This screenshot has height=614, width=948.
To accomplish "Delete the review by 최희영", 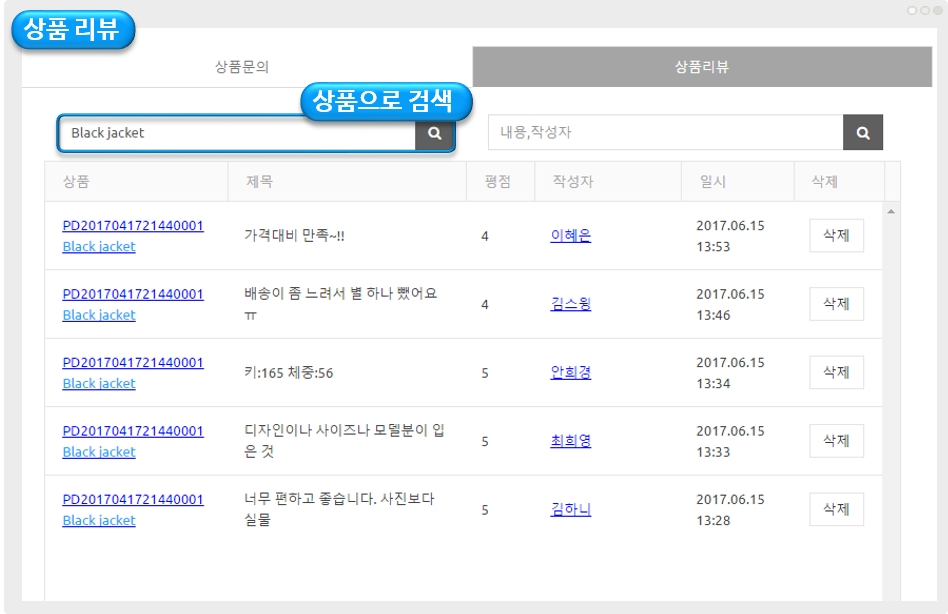I will [x=835, y=441].
